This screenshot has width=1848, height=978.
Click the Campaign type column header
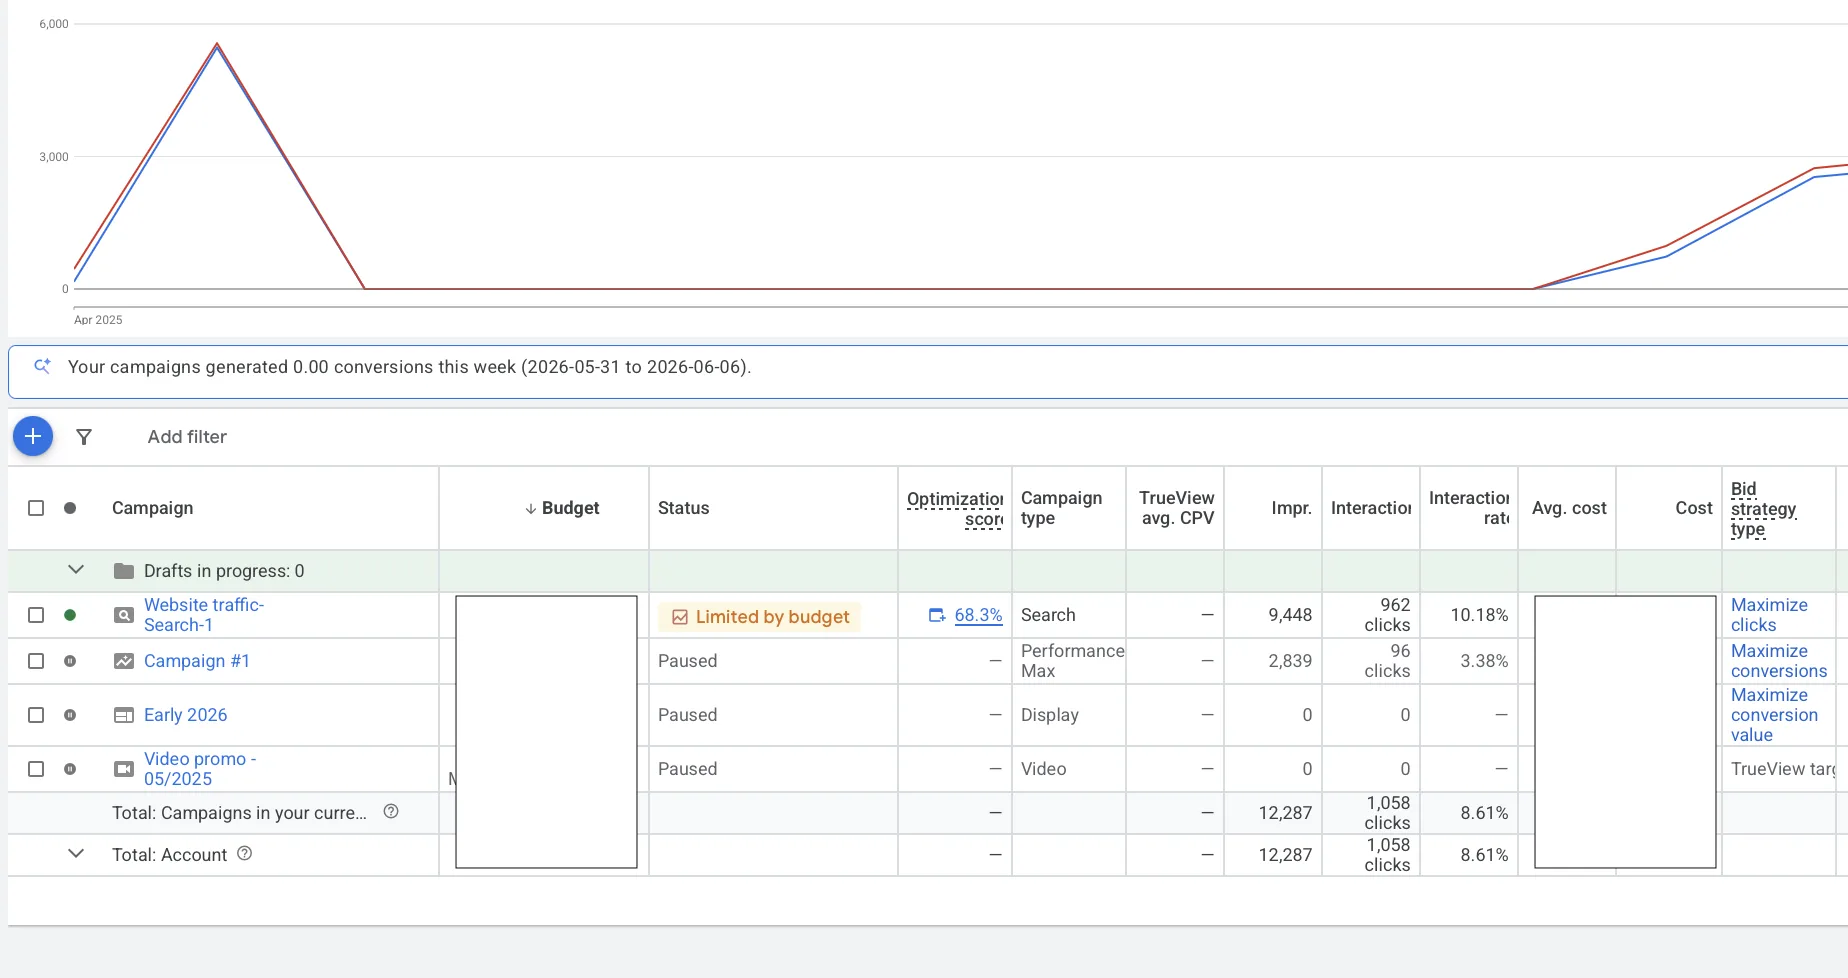1061,508
